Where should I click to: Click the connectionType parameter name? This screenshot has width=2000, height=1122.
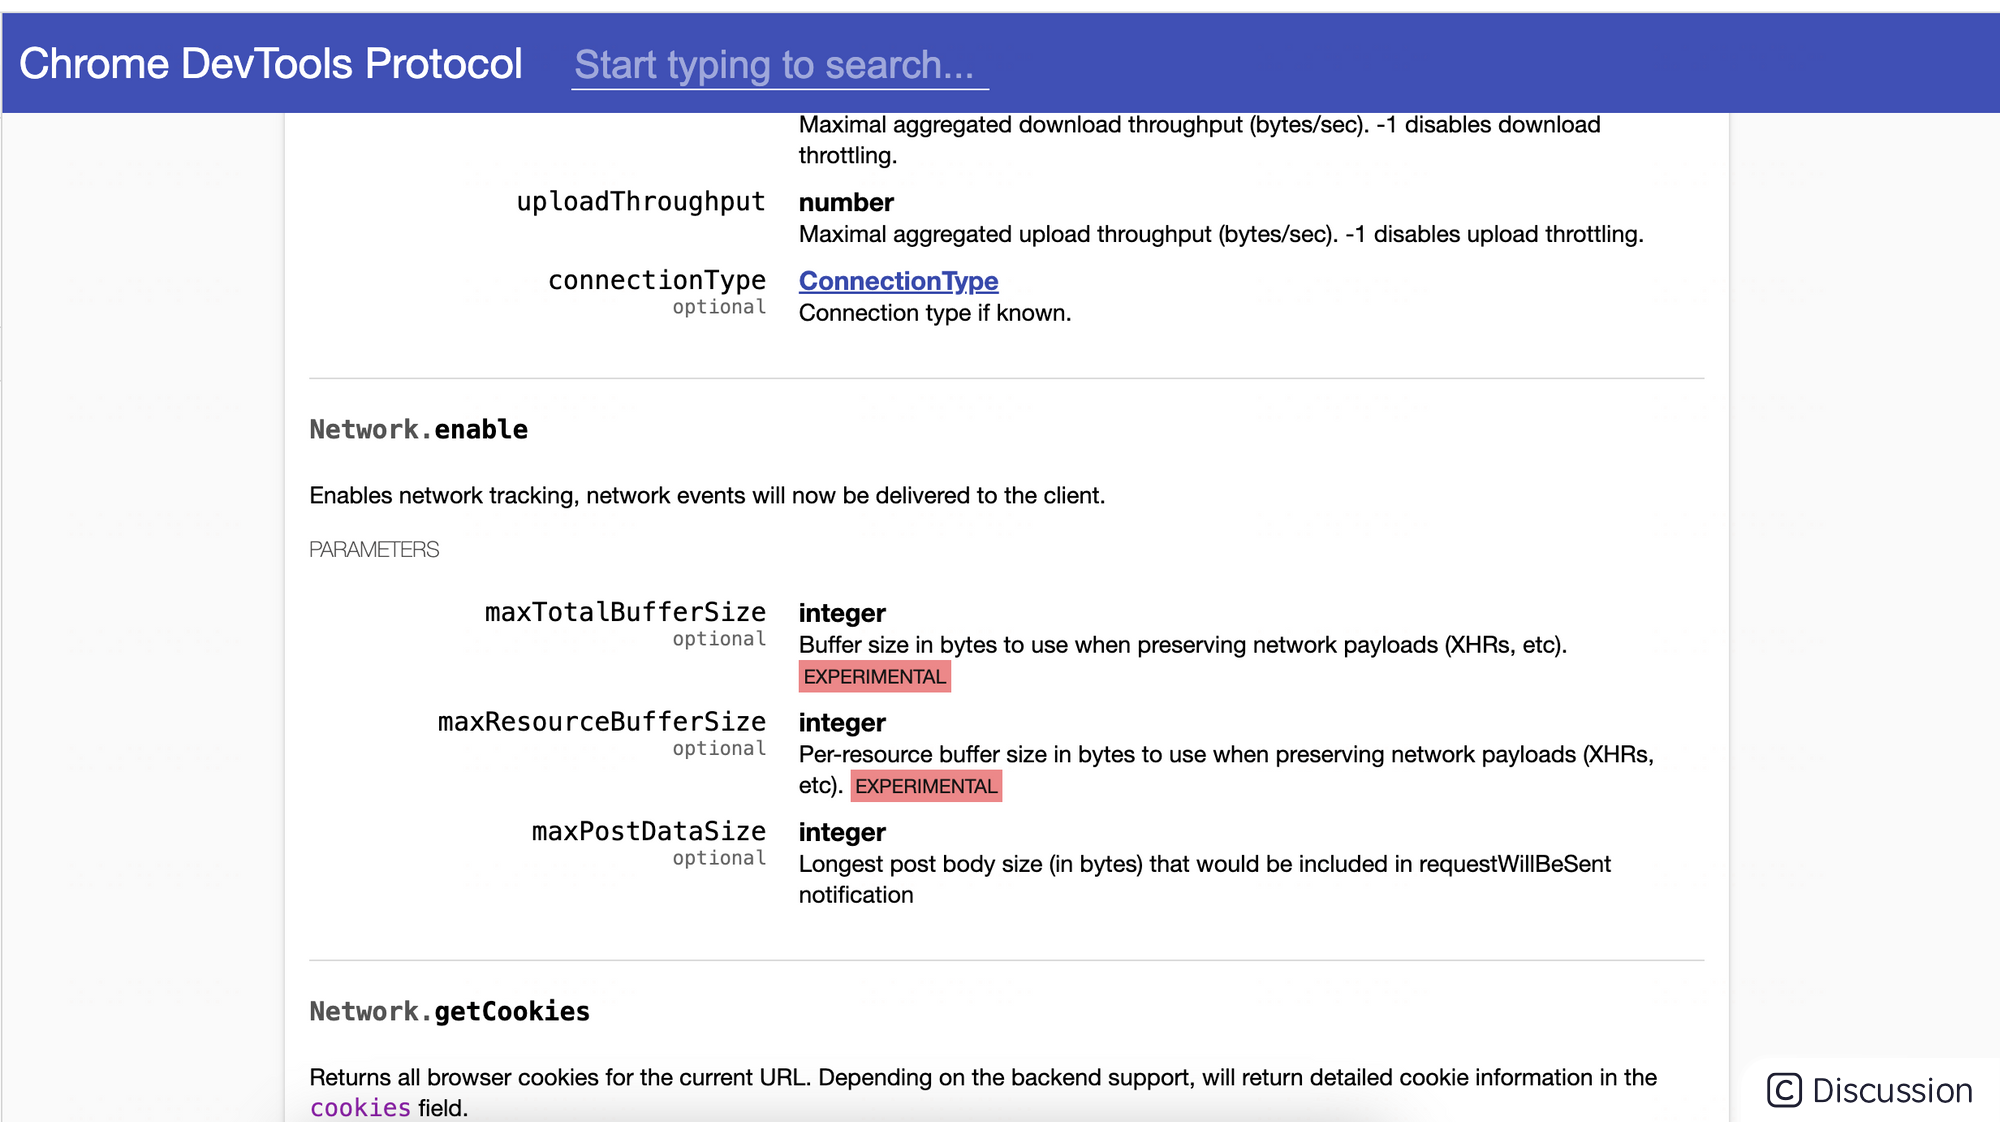pyautogui.click(x=657, y=280)
